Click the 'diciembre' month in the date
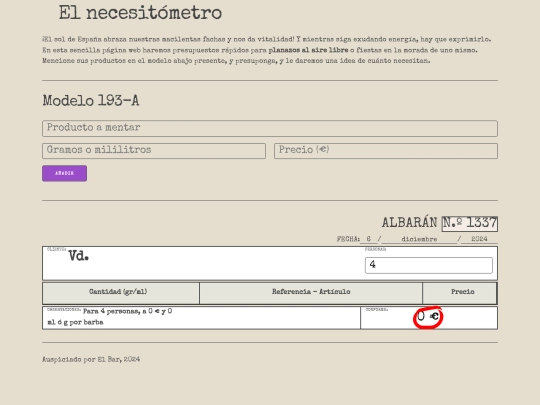The image size is (540, 405). pyautogui.click(x=419, y=239)
